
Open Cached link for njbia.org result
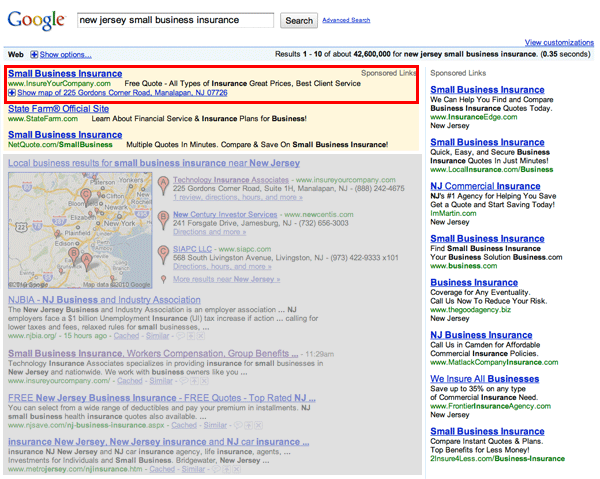tap(126, 336)
